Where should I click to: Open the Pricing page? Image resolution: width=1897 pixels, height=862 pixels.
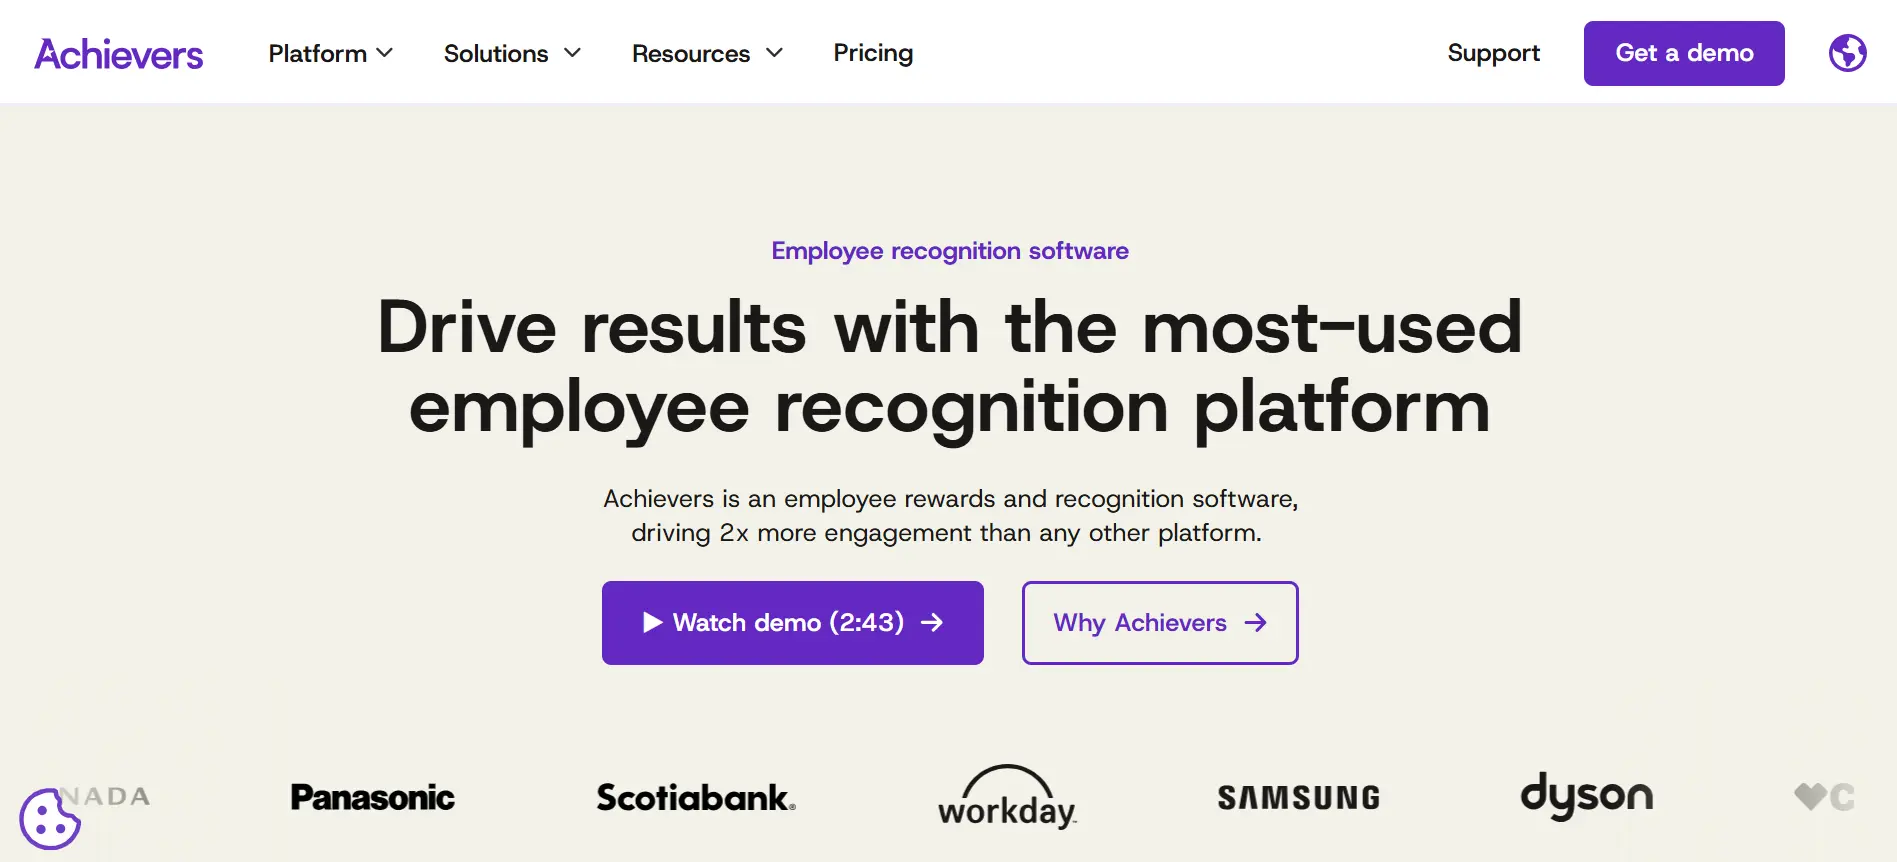pyautogui.click(x=873, y=53)
